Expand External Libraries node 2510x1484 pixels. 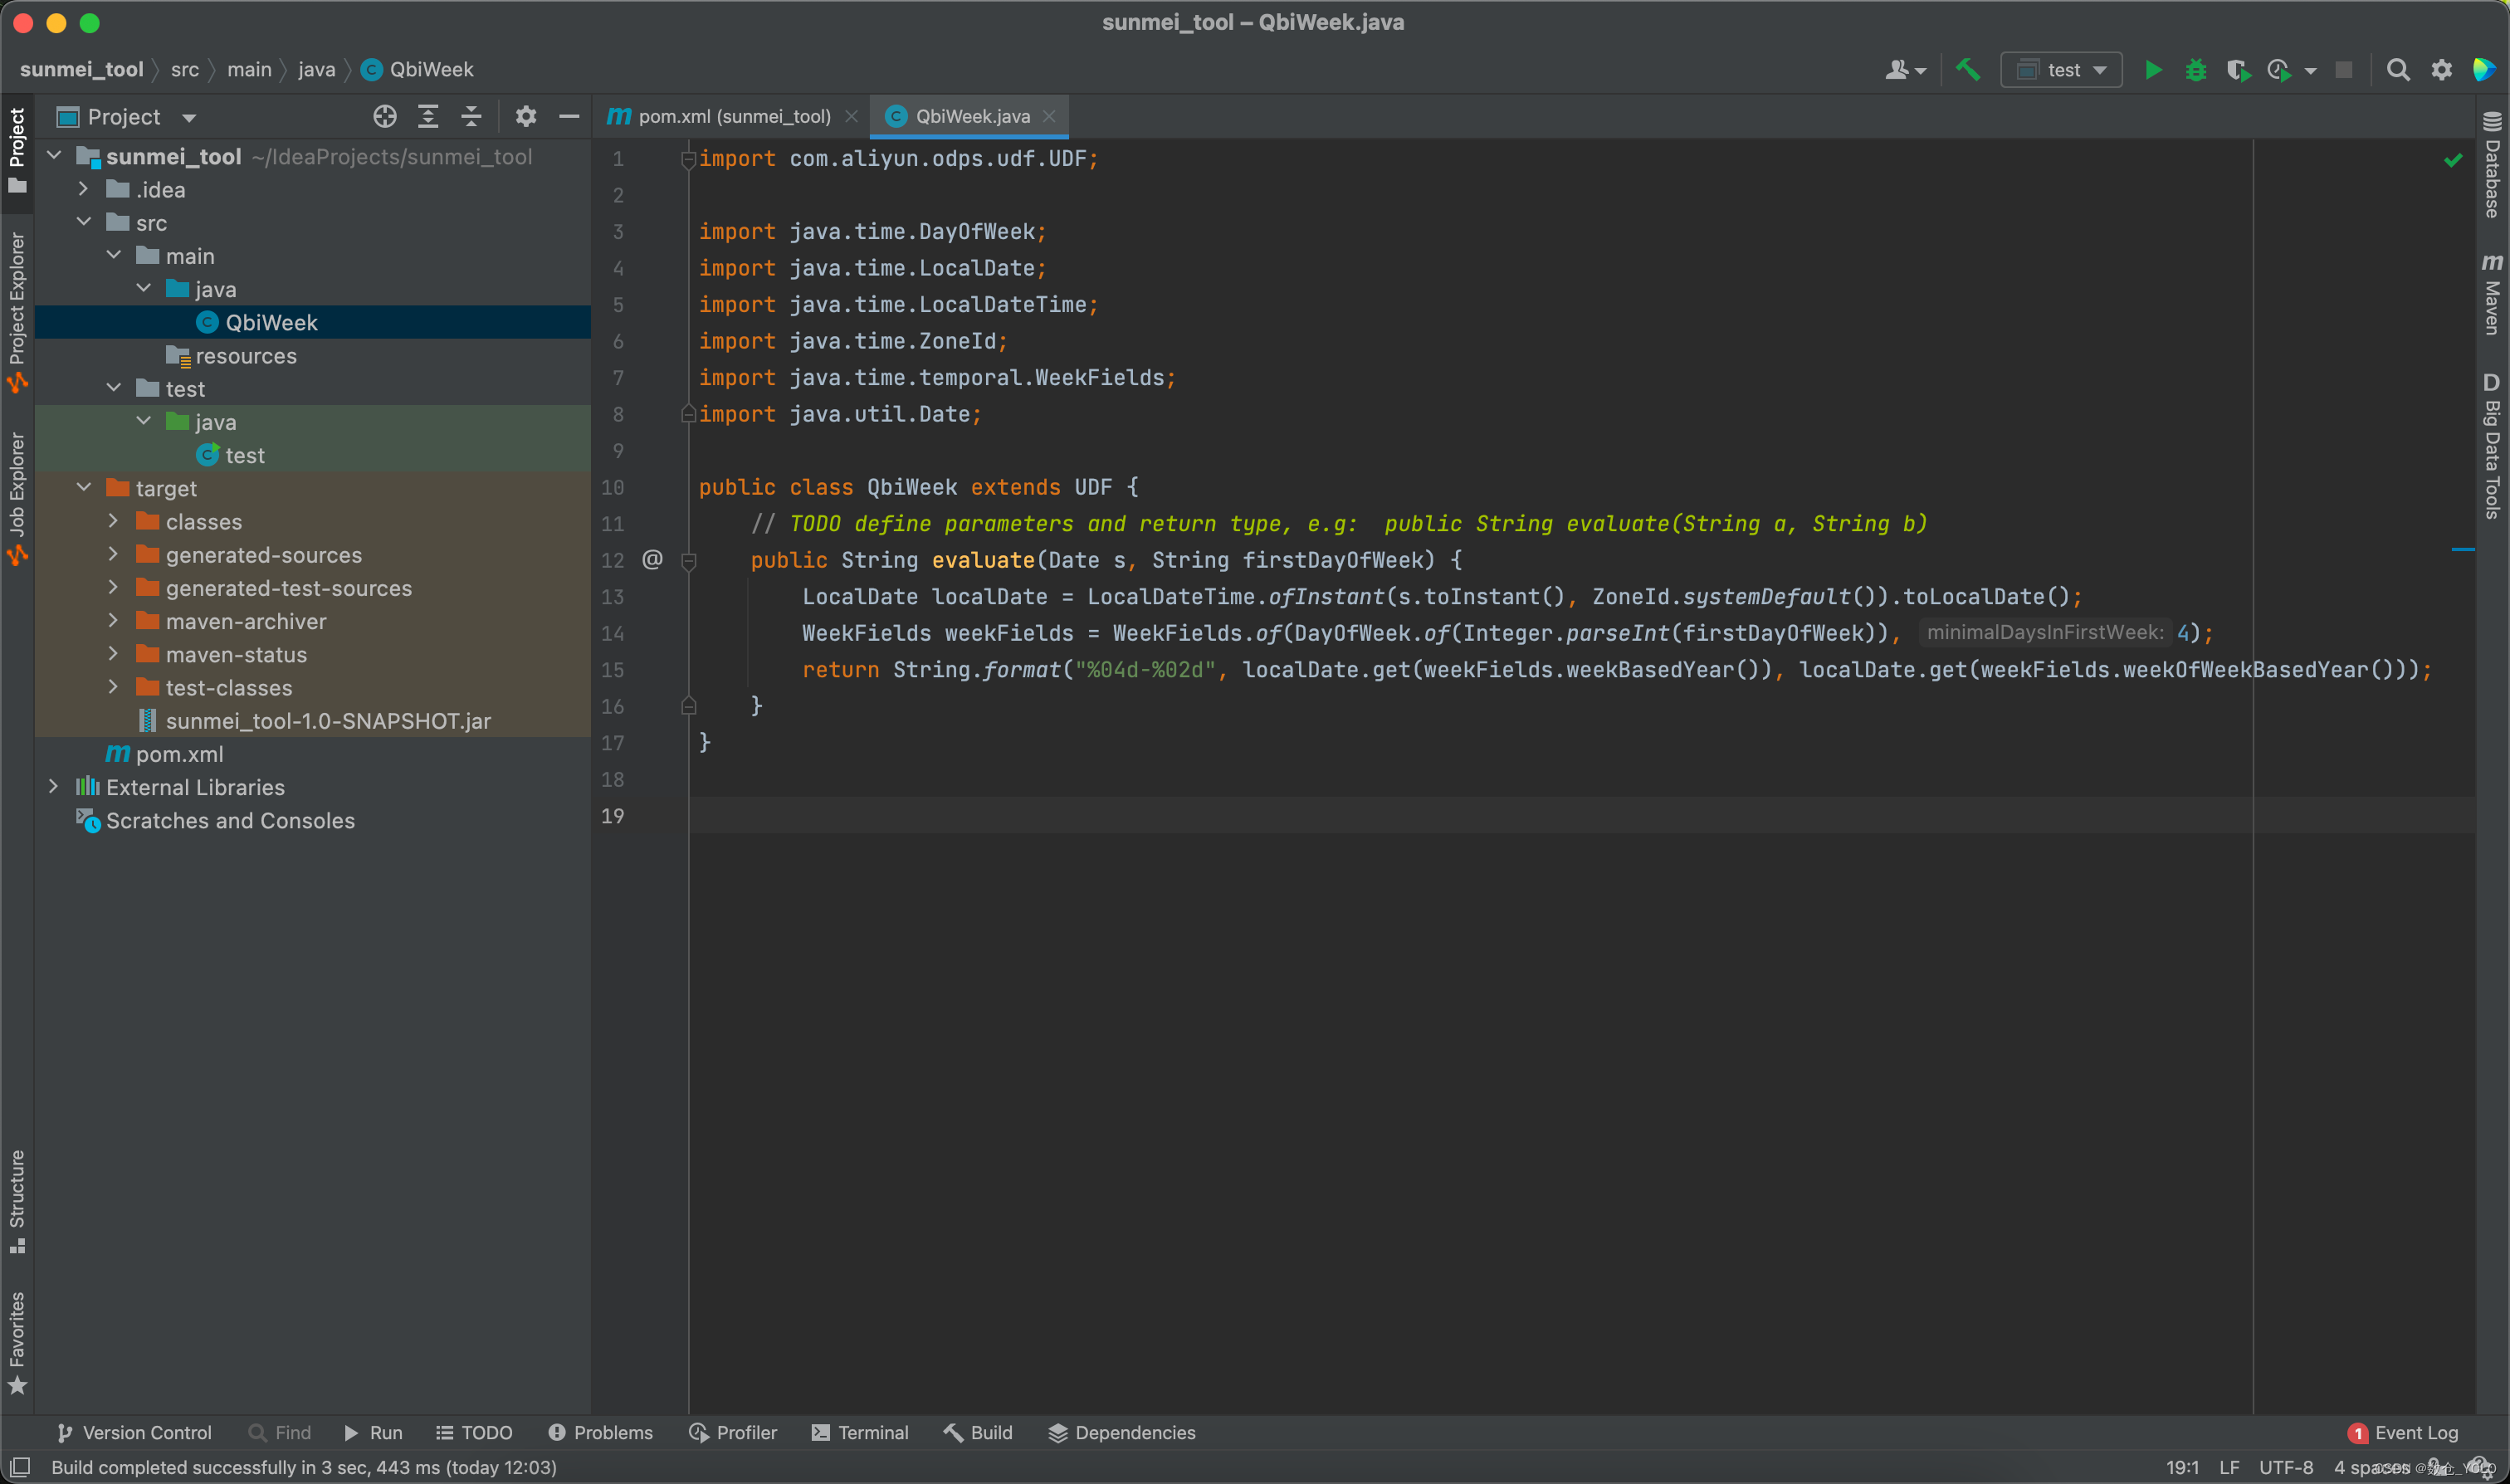tap(54, 787)
